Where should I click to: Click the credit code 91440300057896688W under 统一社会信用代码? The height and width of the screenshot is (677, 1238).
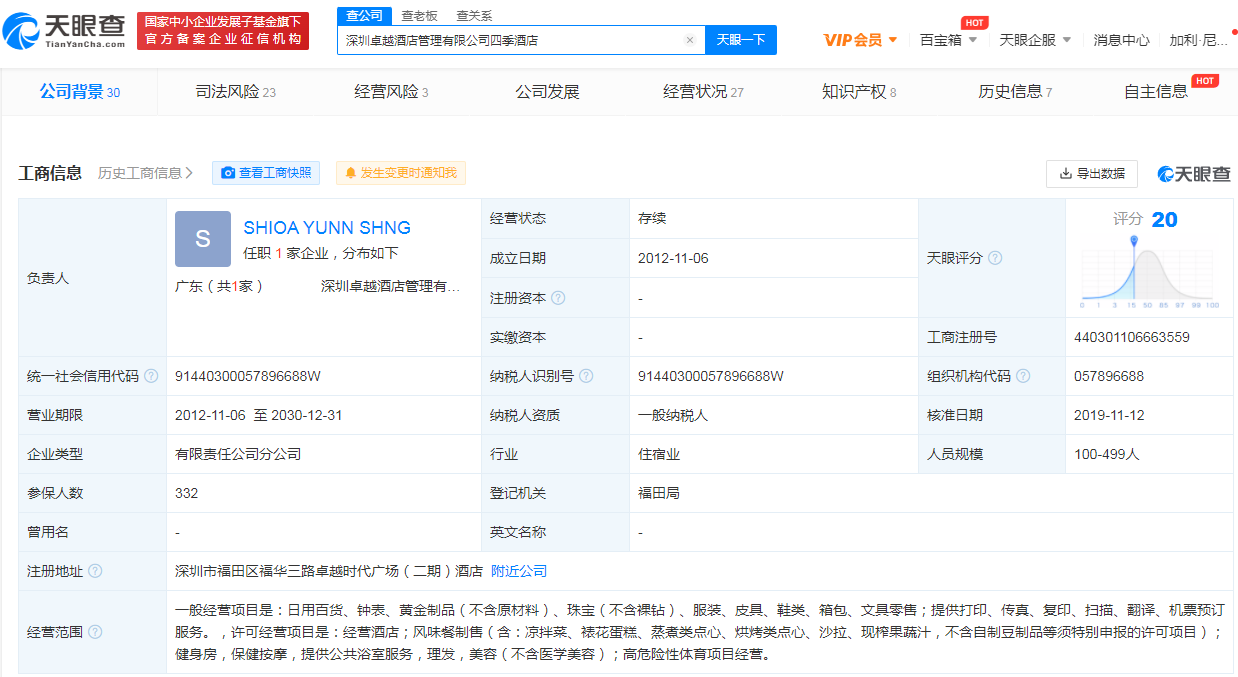[x=248, y=376]
